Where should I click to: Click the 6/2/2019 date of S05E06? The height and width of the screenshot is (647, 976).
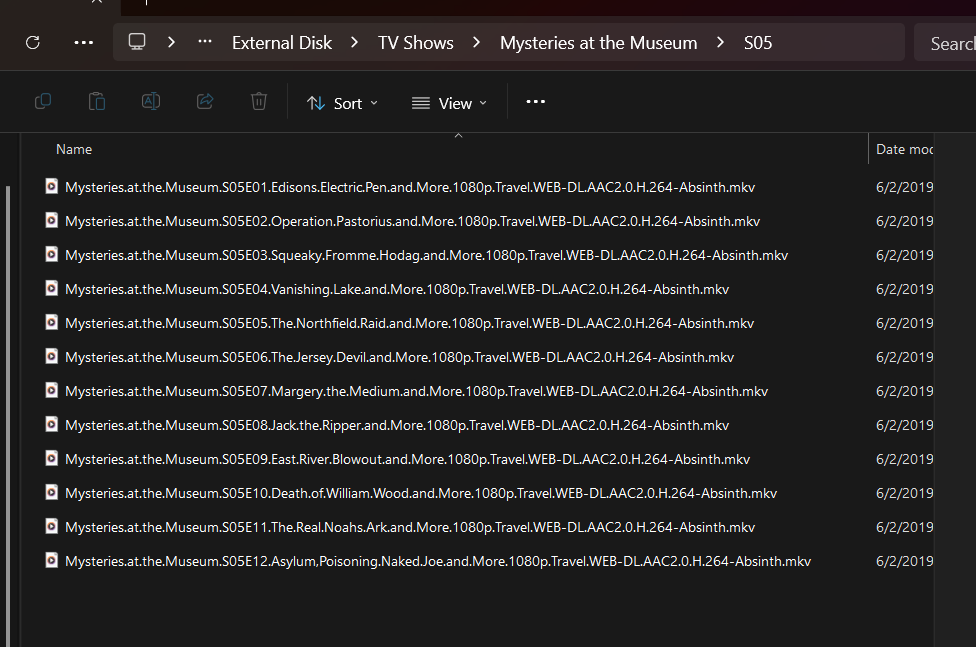tap(904, 357)
